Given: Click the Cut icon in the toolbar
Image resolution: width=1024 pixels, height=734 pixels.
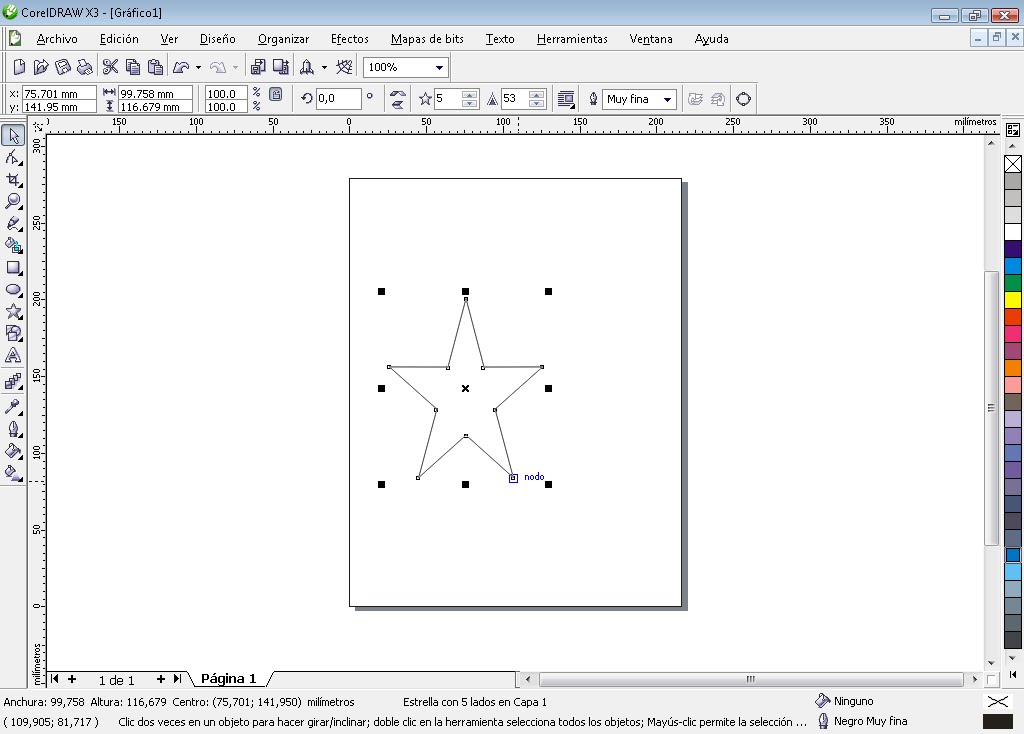Looking at the screenshot, I should click(x=108, y=66).
